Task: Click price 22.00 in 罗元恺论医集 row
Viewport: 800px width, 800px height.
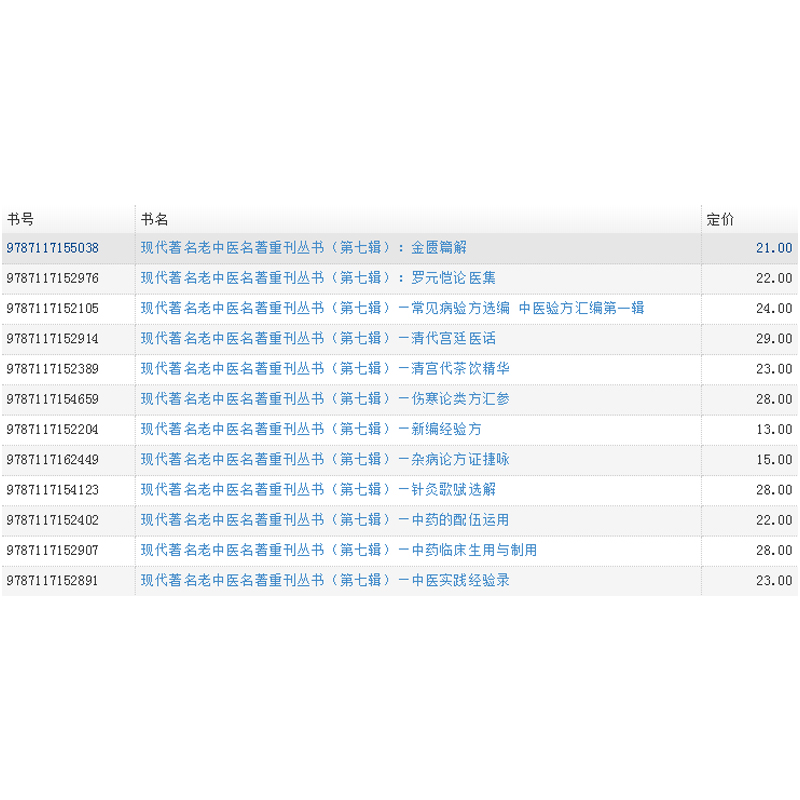Action: click(774, 278)
